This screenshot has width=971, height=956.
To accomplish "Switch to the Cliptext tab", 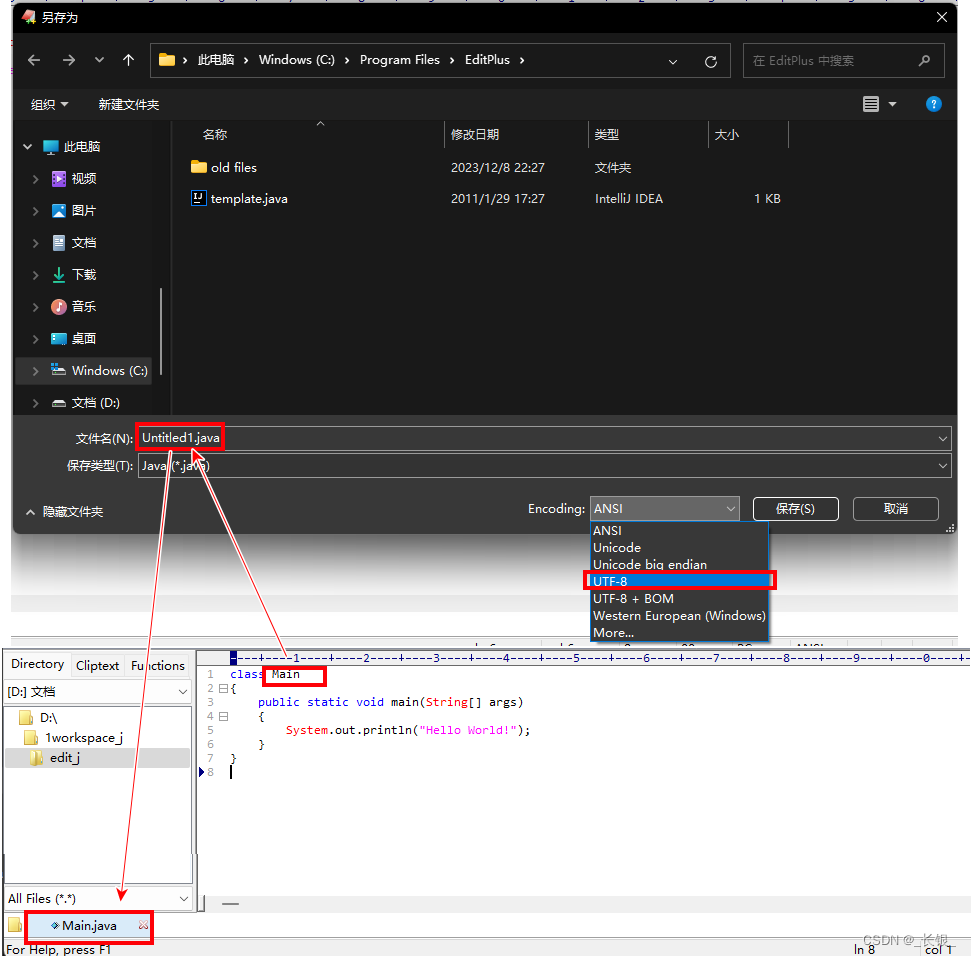I will 97,665.
